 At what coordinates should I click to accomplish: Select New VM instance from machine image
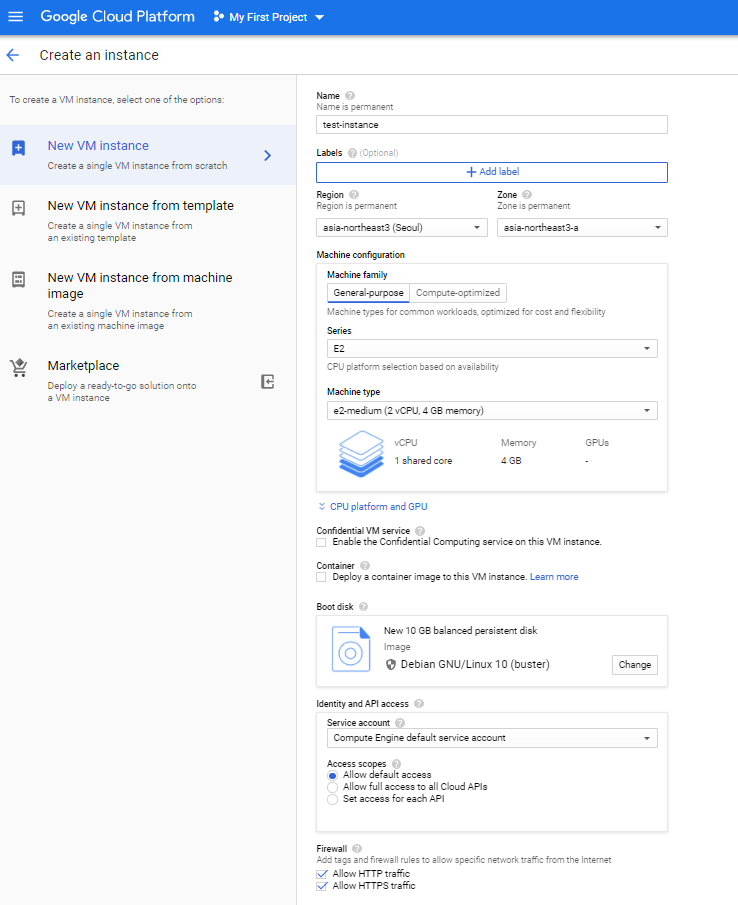click(148, 300)
